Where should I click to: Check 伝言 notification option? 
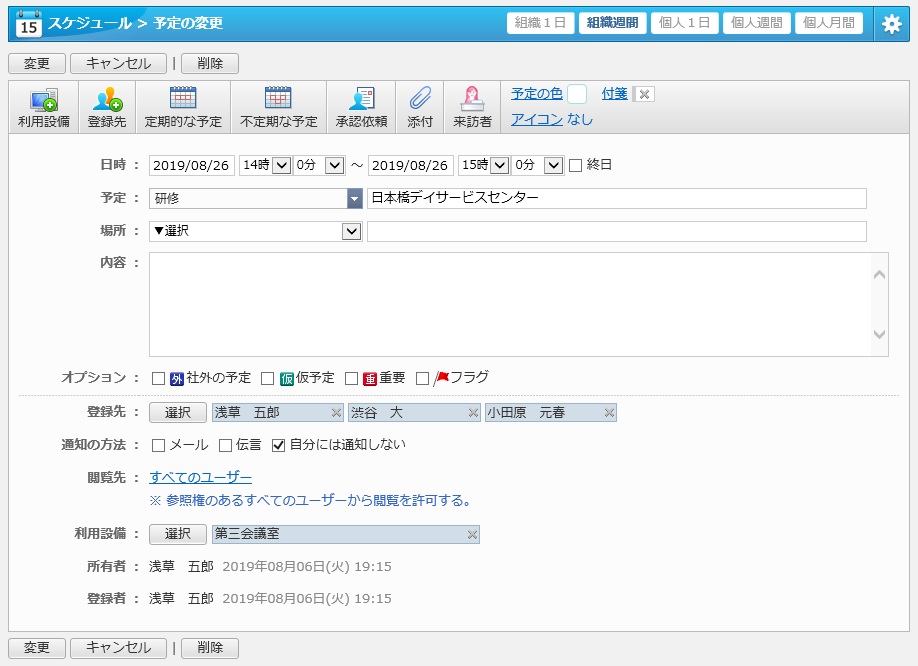pyautogui.click(x=225, y=445)
